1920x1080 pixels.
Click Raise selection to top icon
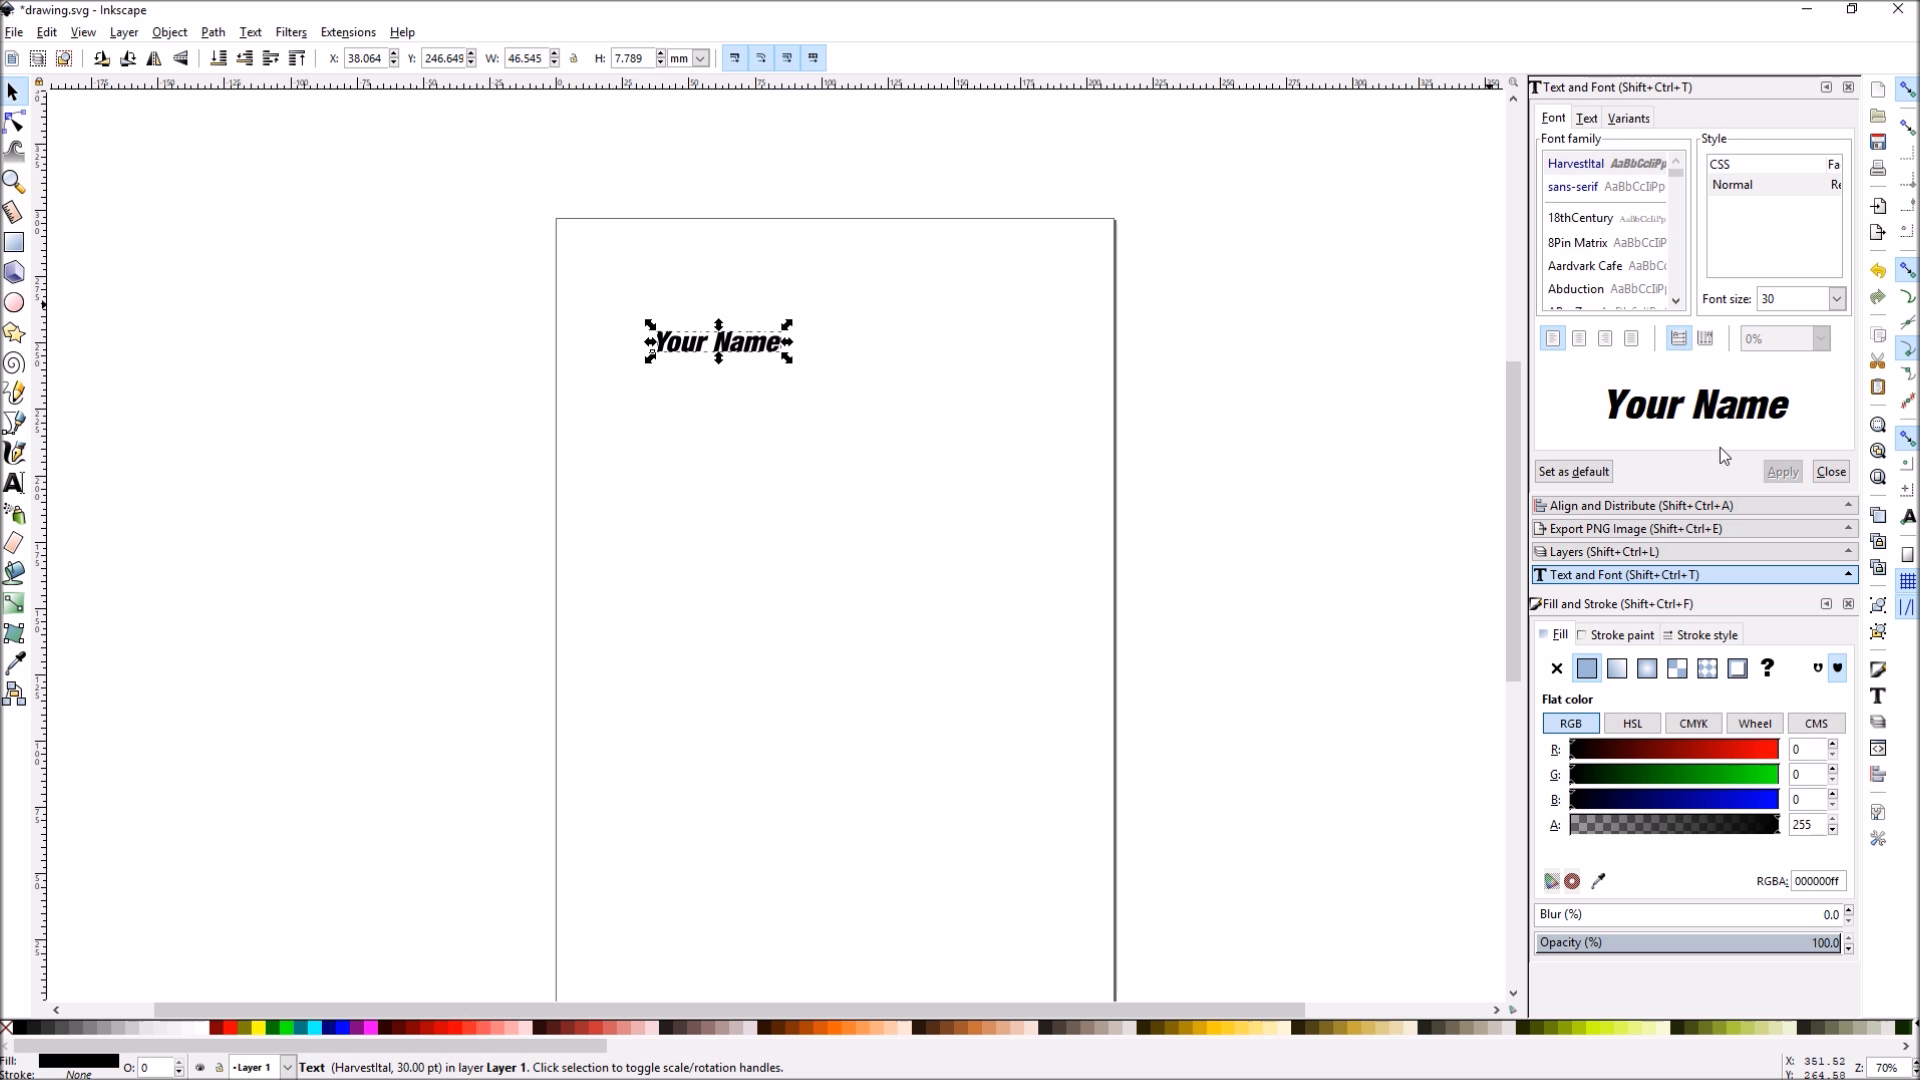[297, 58]
